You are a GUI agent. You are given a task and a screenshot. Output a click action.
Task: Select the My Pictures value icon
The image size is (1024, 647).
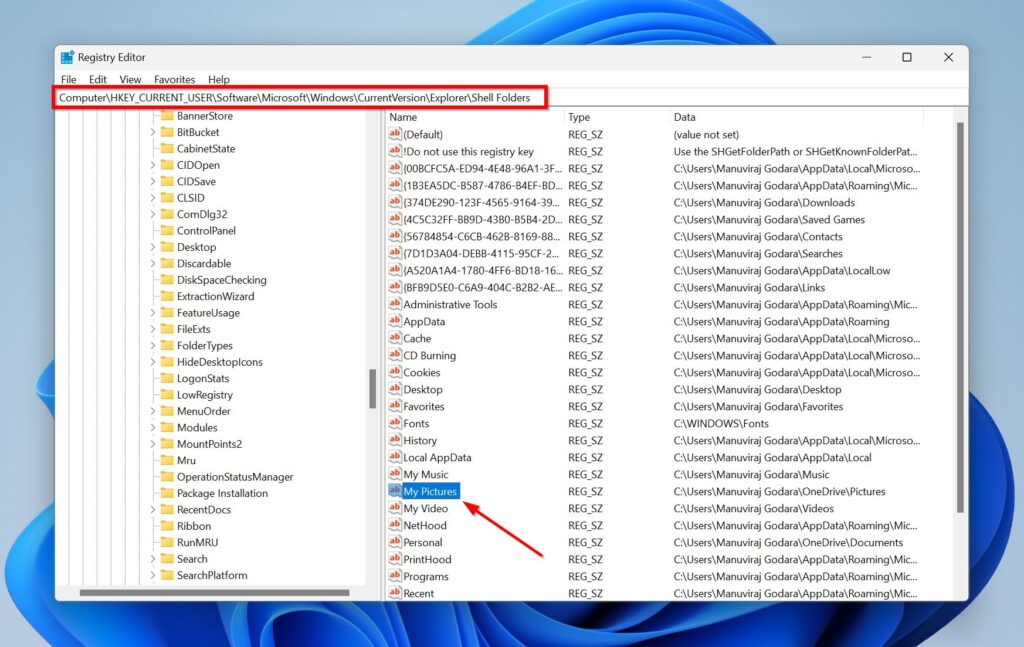tap(397, 491)
